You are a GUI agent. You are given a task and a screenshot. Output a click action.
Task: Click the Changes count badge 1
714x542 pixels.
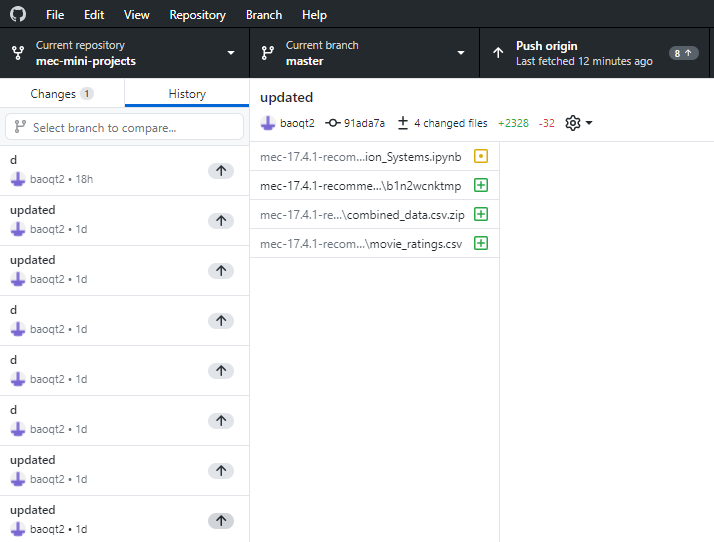pyautogui.click(x=87, y=93)
